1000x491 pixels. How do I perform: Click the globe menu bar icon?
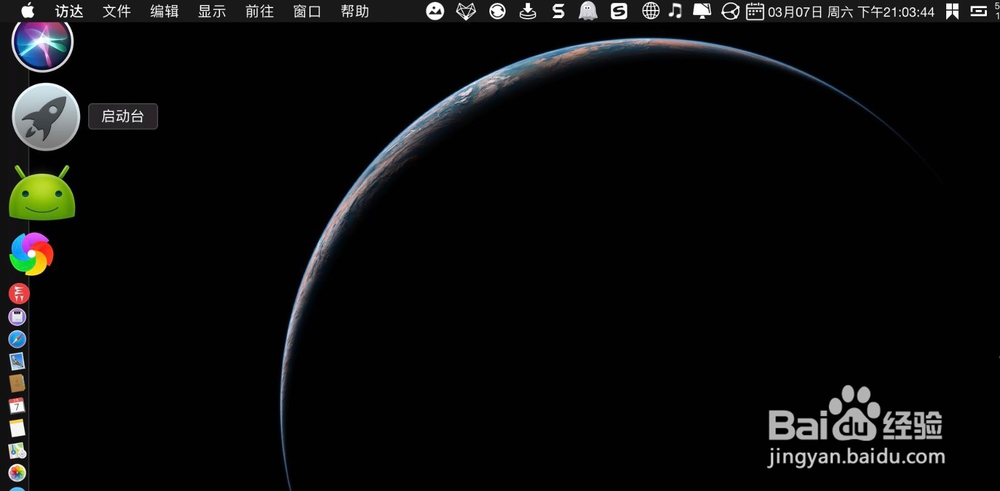[x=651, y=11]
